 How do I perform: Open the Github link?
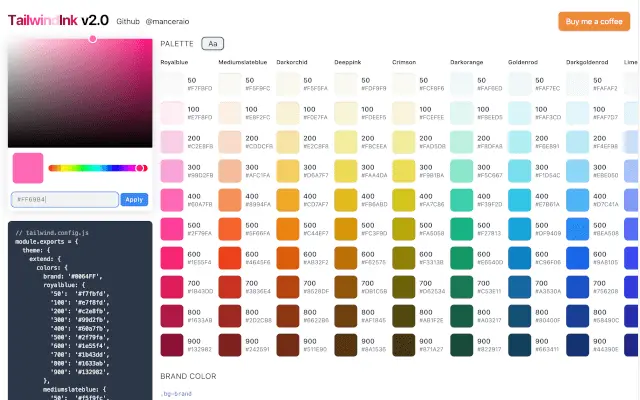coord(128,21)
